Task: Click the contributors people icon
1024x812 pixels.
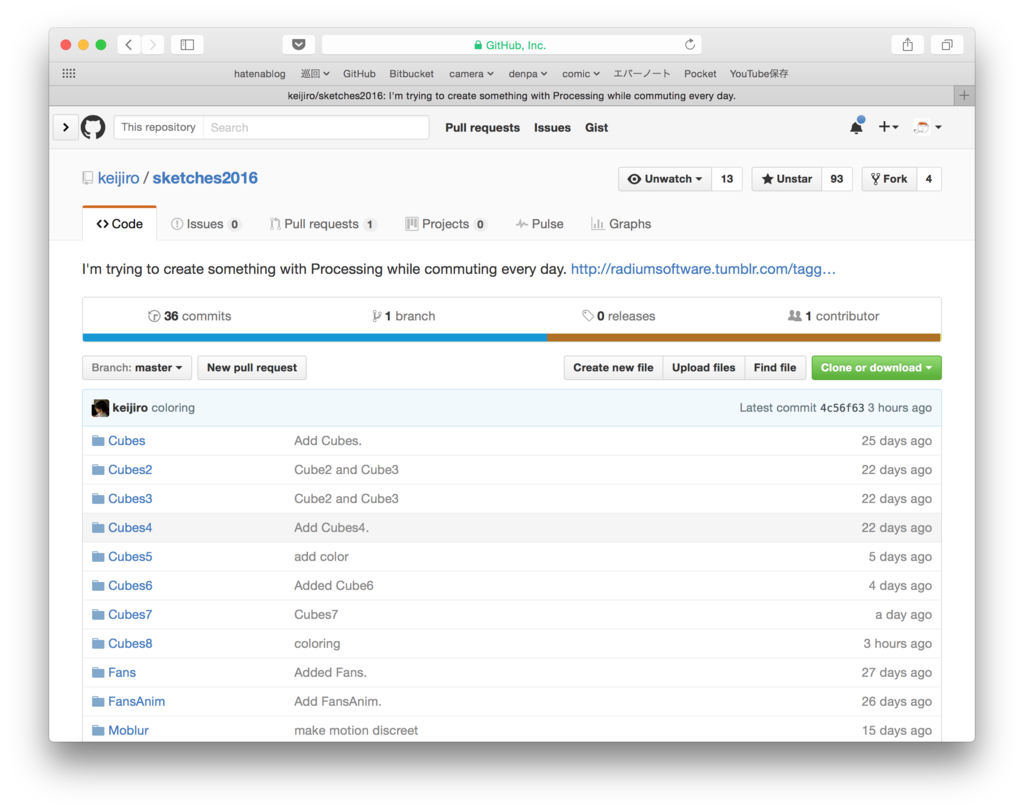Action: (x=795, y=316)
